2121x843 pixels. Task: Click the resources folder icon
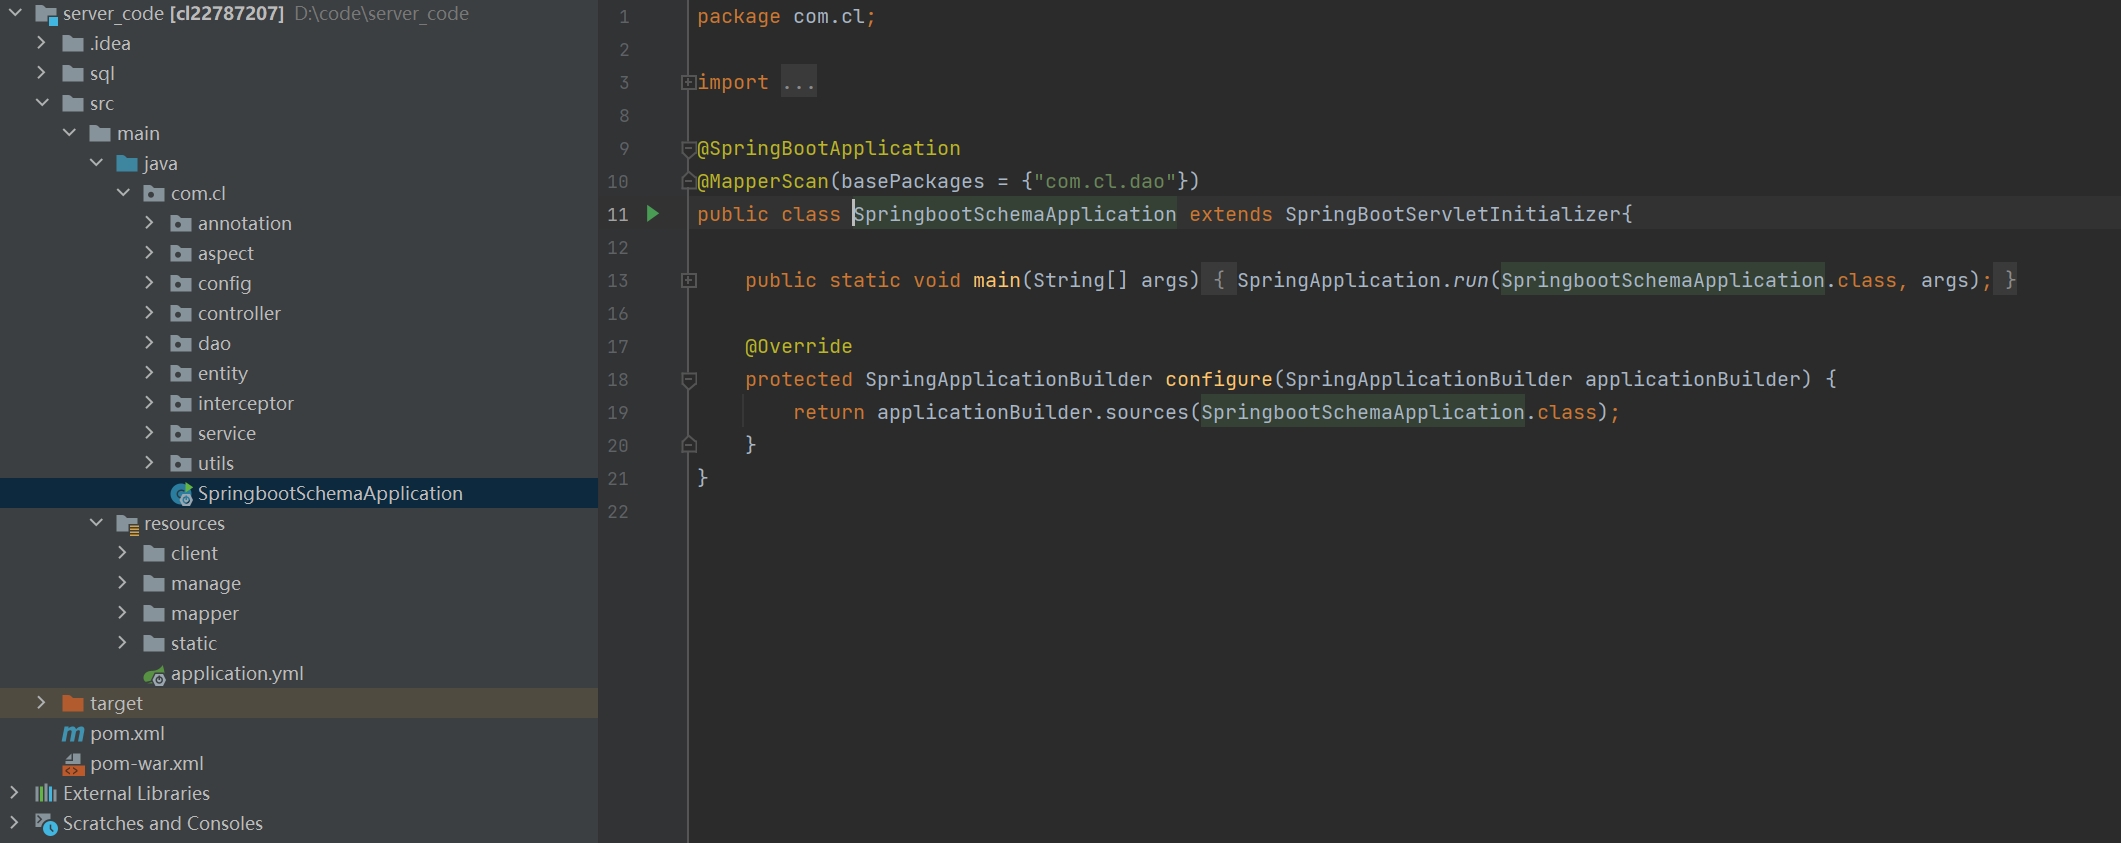click(x=127, y=524)
